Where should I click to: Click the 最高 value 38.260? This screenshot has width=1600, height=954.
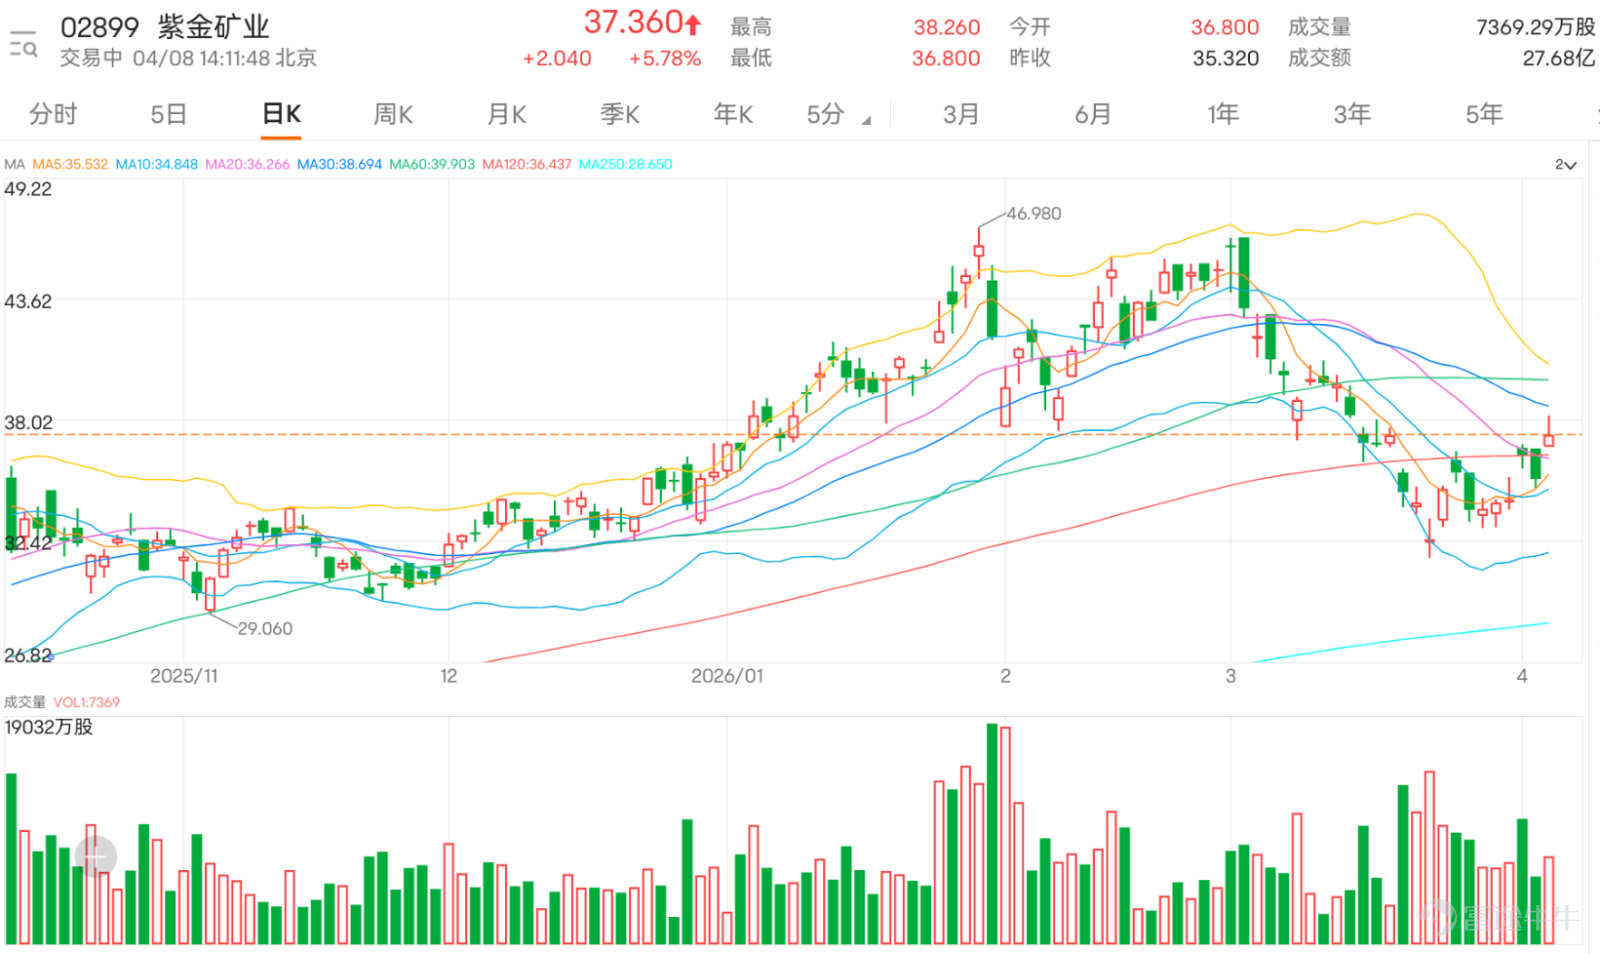tap(946, 28)
